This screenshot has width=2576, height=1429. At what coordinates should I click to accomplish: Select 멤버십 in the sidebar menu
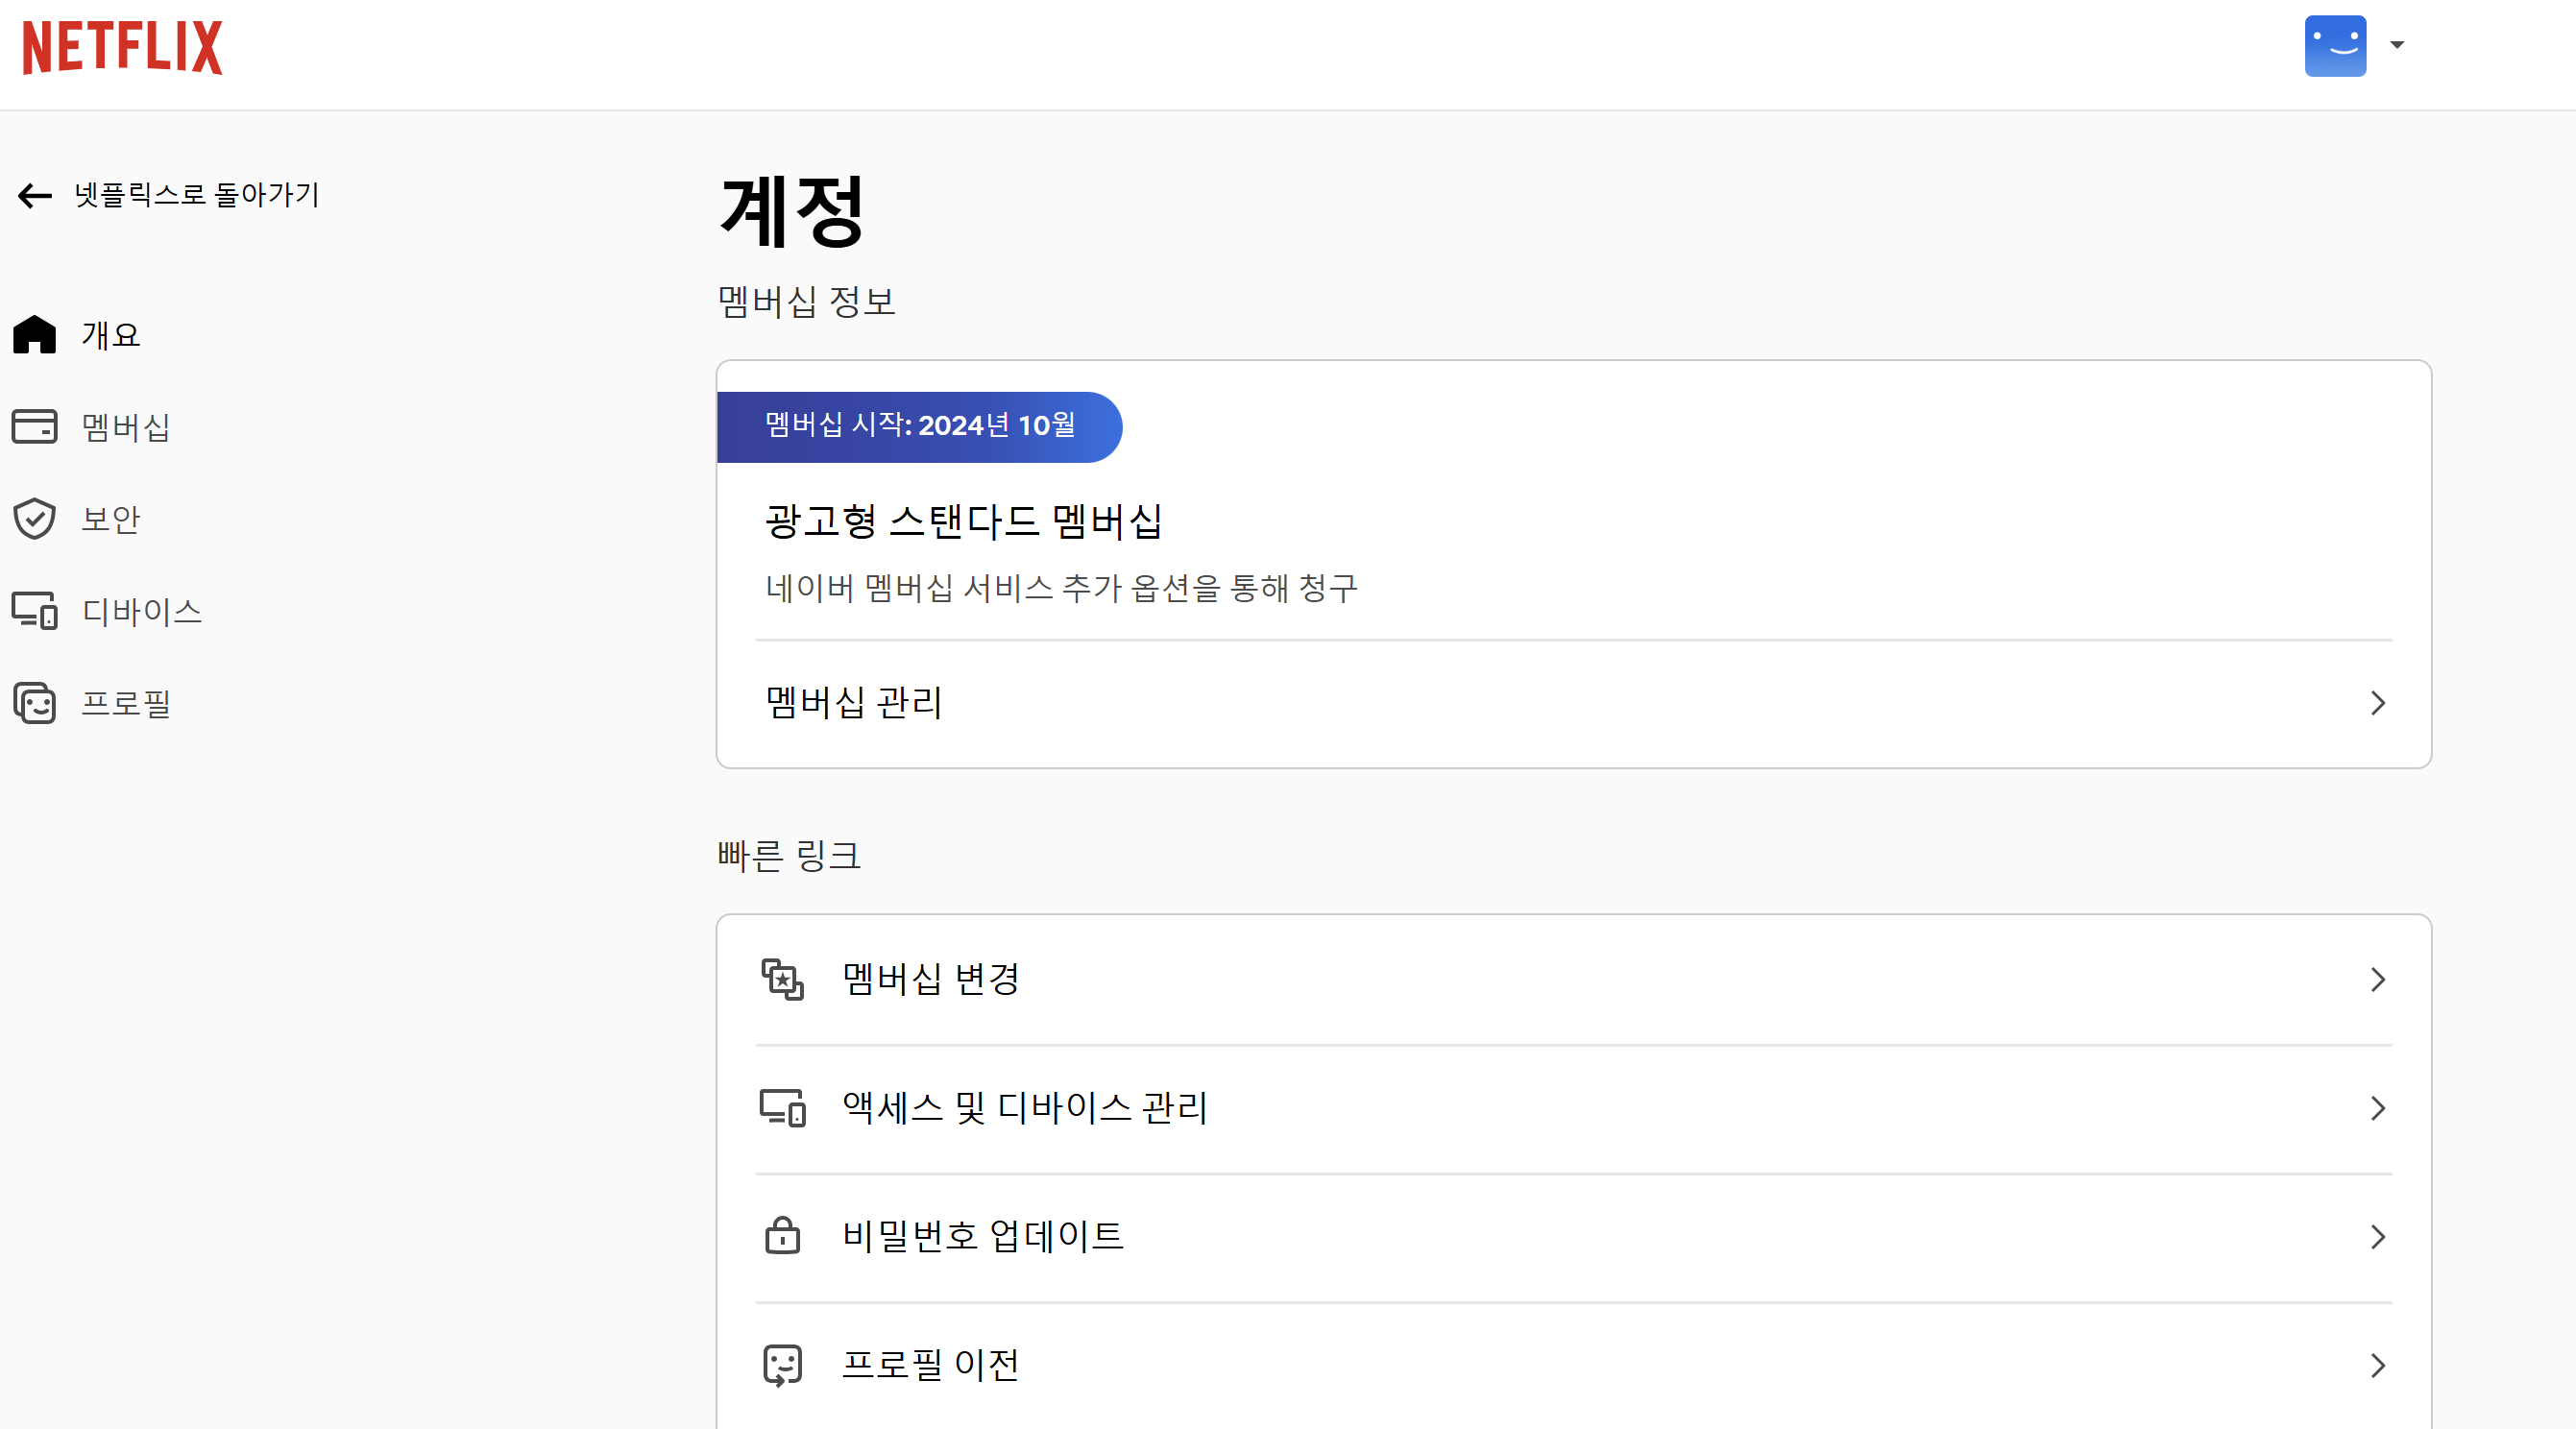pyautogui.click(x=124, y=427)
